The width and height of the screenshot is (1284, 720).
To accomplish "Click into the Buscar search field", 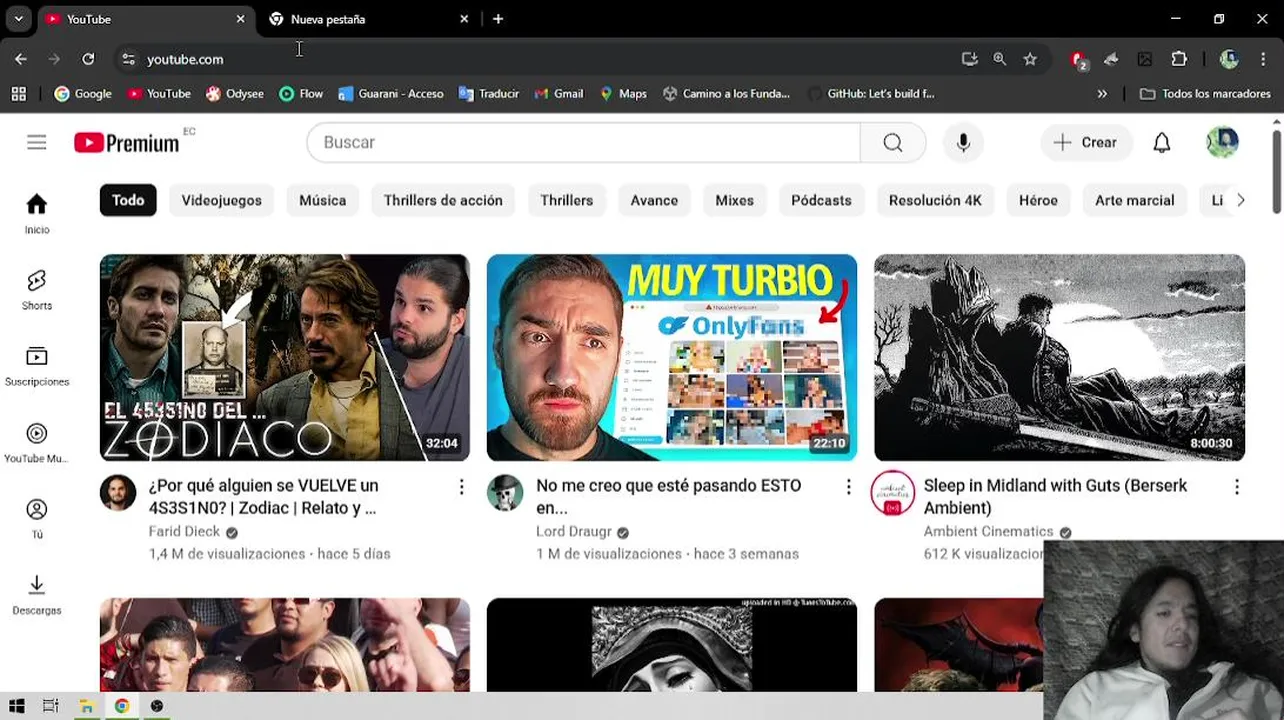I will pyautogui.click(x=583, y=143).
